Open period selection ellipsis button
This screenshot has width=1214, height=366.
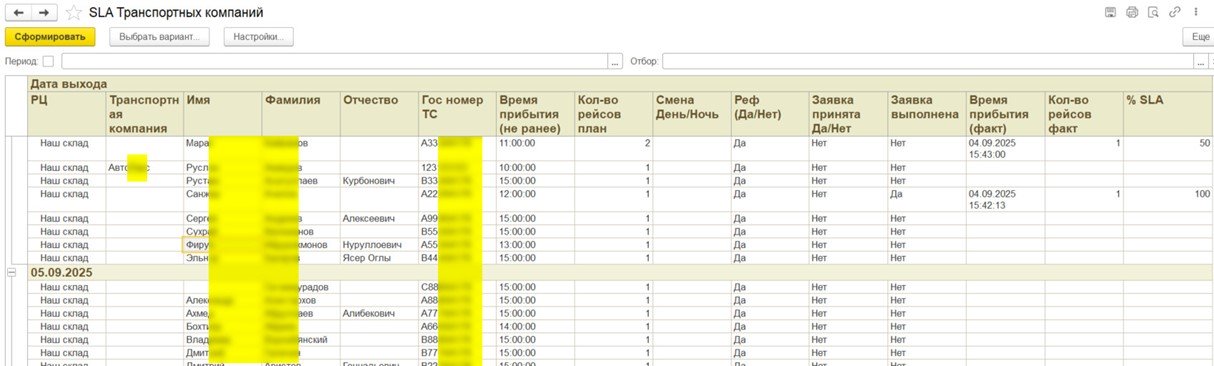point(616,61)
